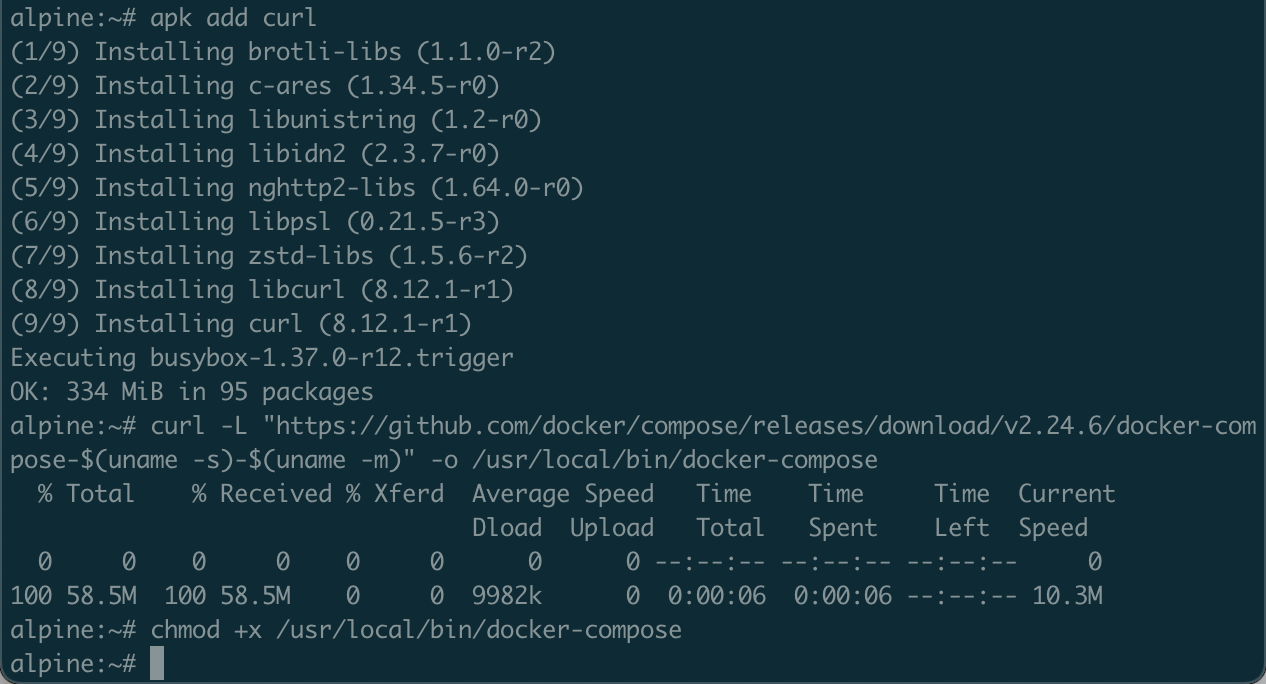Click the c-ares package name

pyautogui.click(x=290, y=85)
